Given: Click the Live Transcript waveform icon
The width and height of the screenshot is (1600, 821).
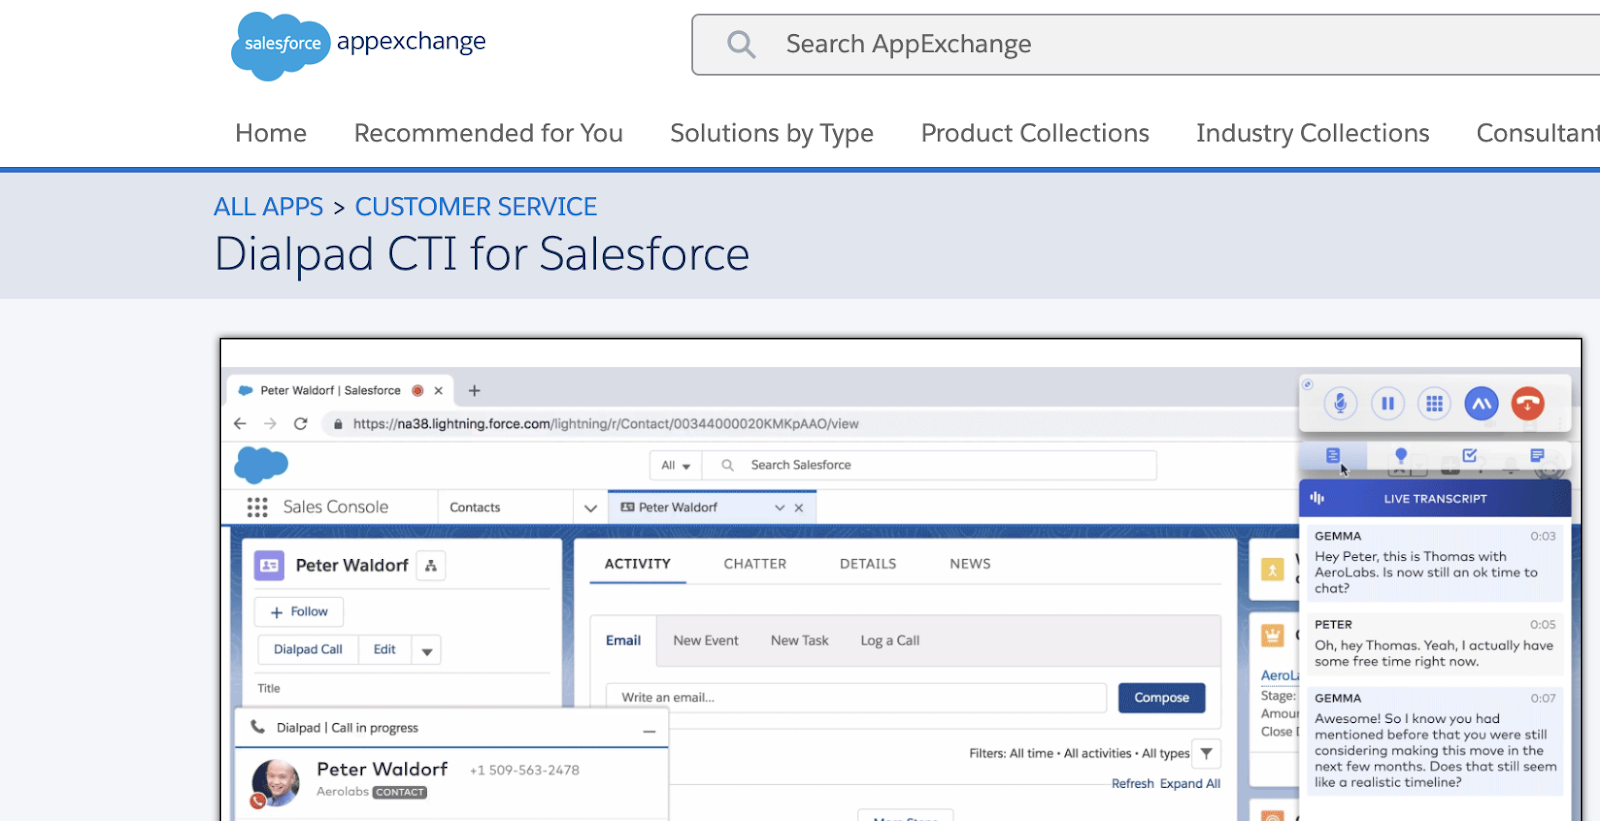Looking at the screenshot, I should click(x=1317, y=498).
